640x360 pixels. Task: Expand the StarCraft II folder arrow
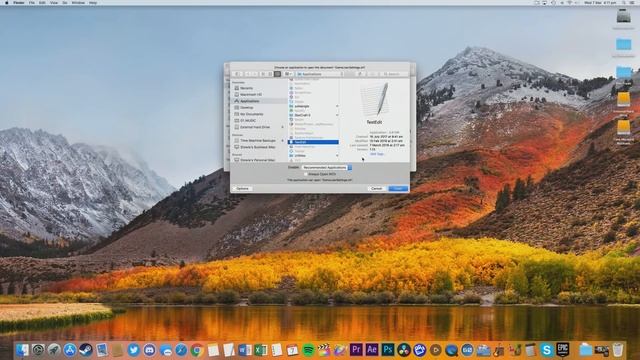(x=337, y=115)
